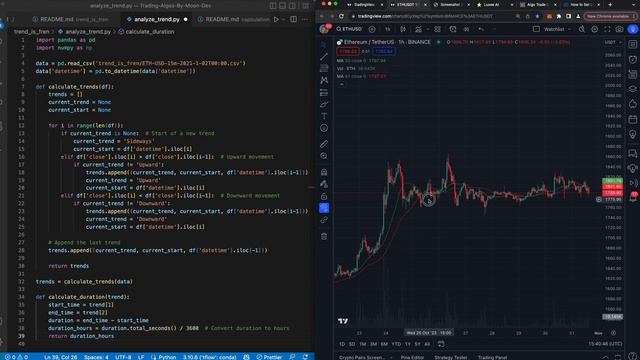The height and width of the screenshot is (360, 640).
Task: Switch to README.md trend_is_fren tab
Action: 74,19
